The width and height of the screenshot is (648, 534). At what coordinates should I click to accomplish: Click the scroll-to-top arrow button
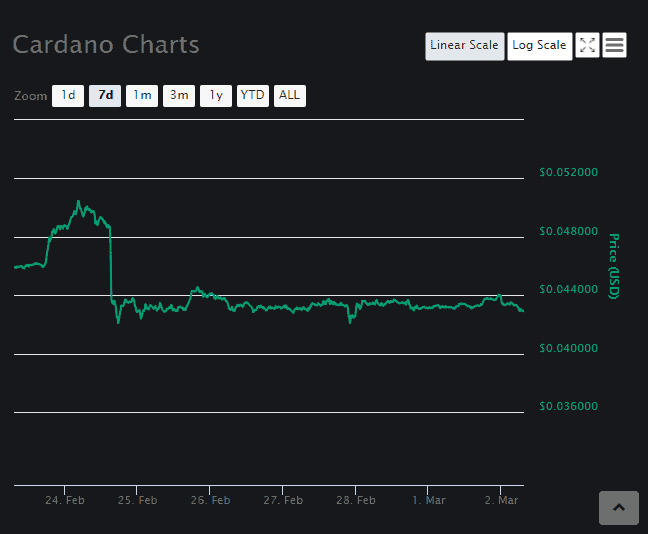click(x=619, y=508)
